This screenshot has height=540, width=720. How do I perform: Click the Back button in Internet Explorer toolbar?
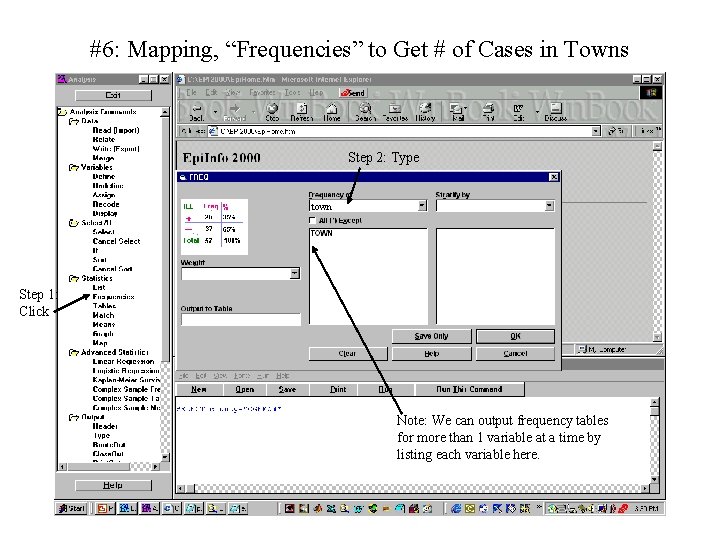coord(197,112)
